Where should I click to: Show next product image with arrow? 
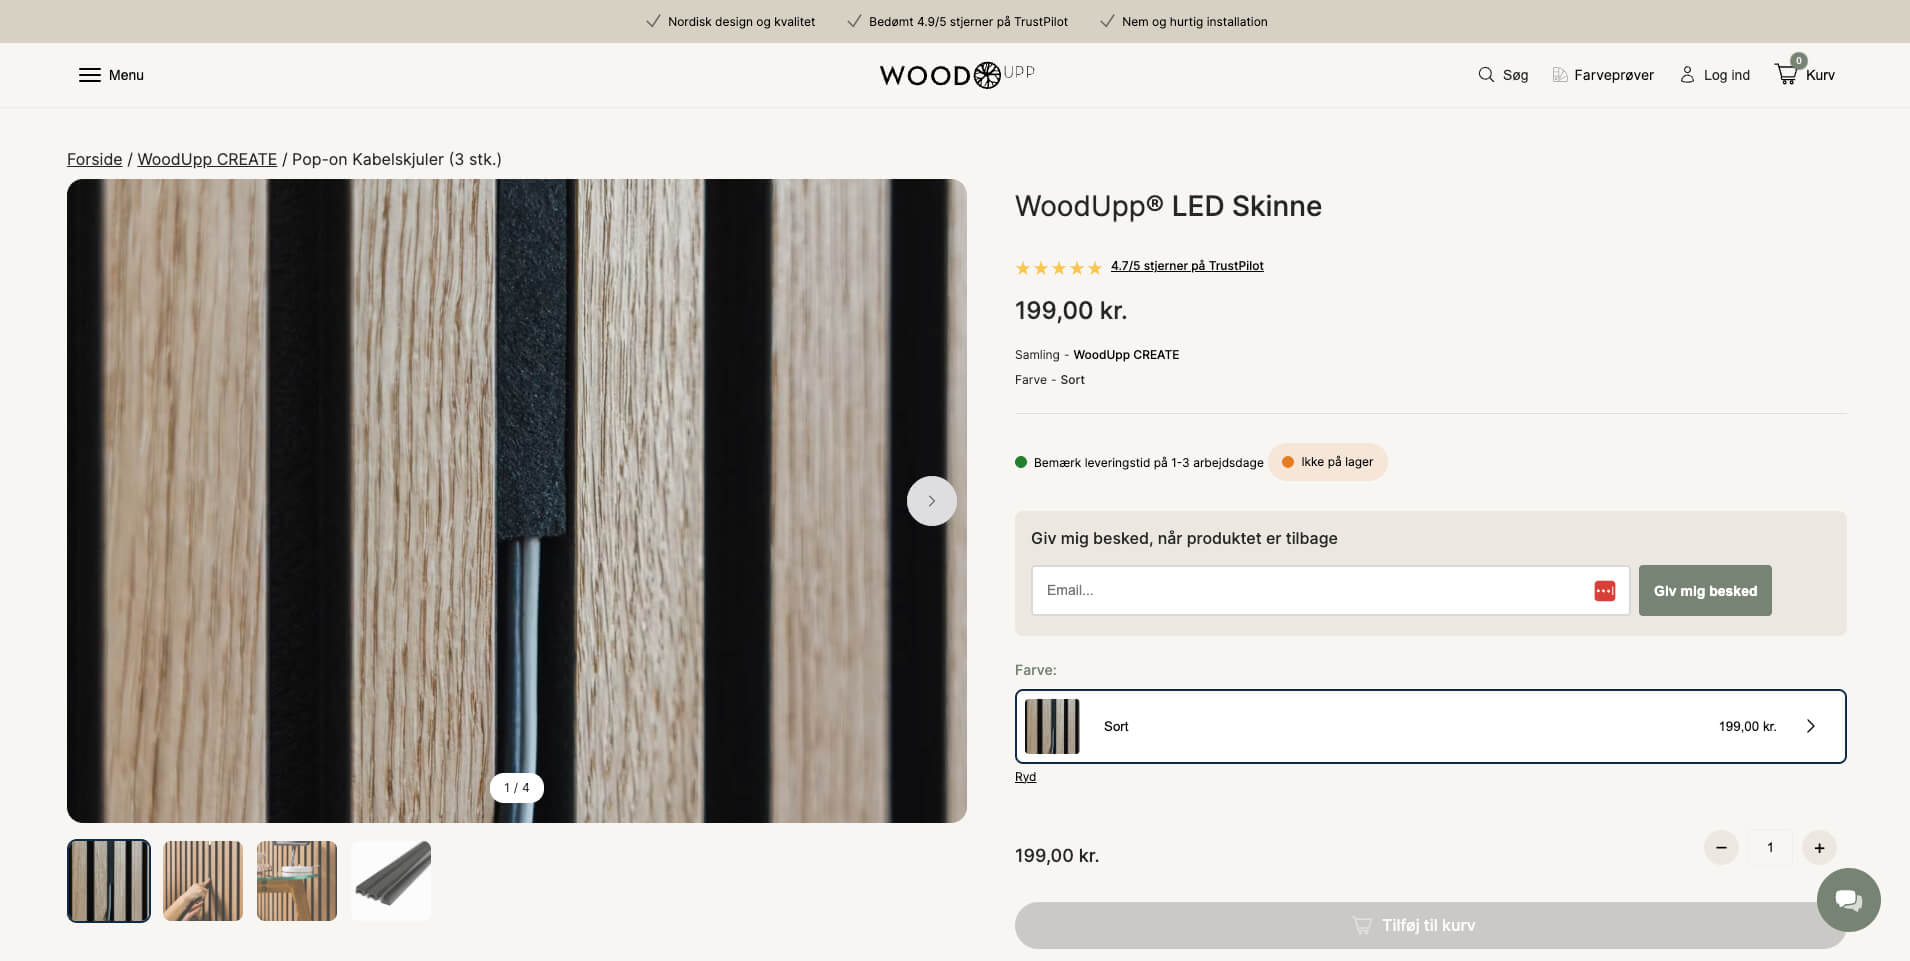pyautogui.click(x=931, y=501)
